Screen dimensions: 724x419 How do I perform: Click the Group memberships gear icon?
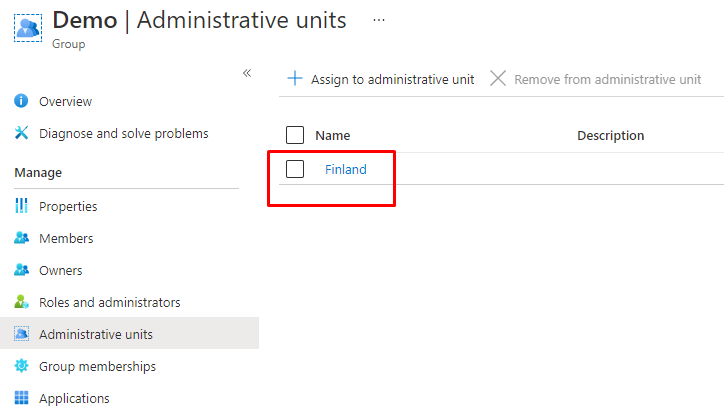pos(22,367)
